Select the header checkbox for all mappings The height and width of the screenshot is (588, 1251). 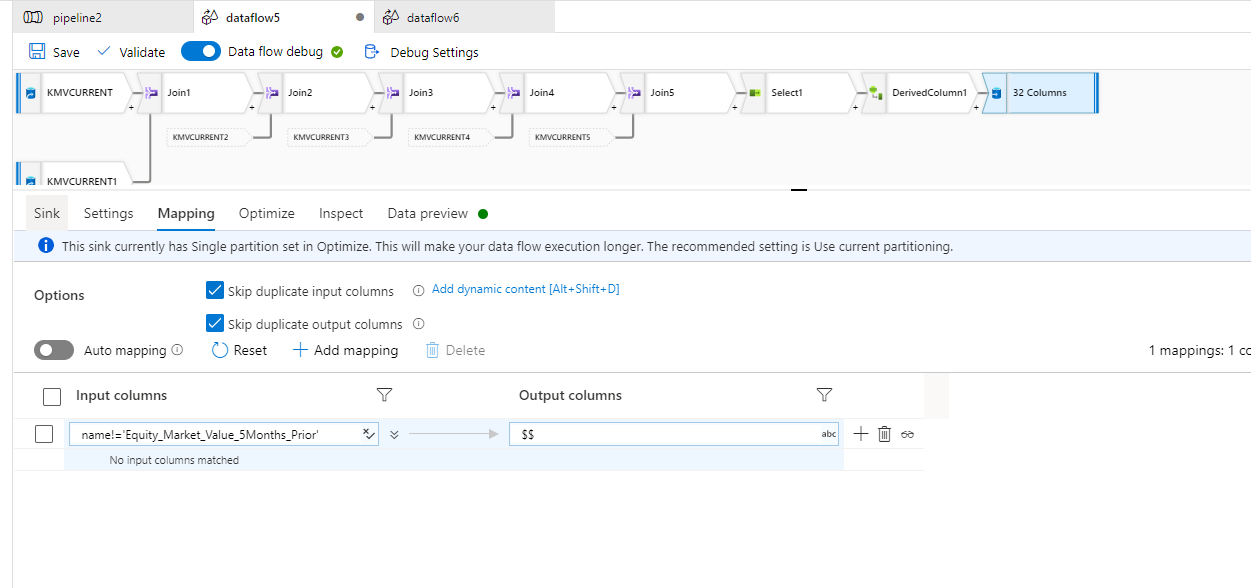point(52,396)
